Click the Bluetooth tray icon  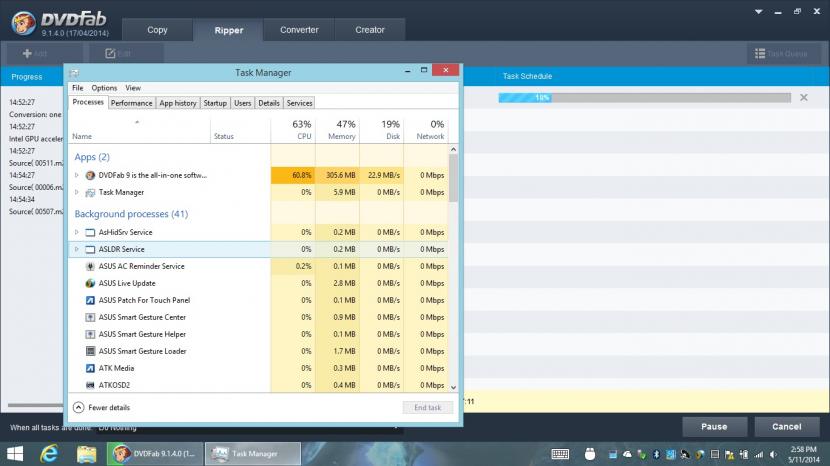pyautogui.click(x=656, y=454)
